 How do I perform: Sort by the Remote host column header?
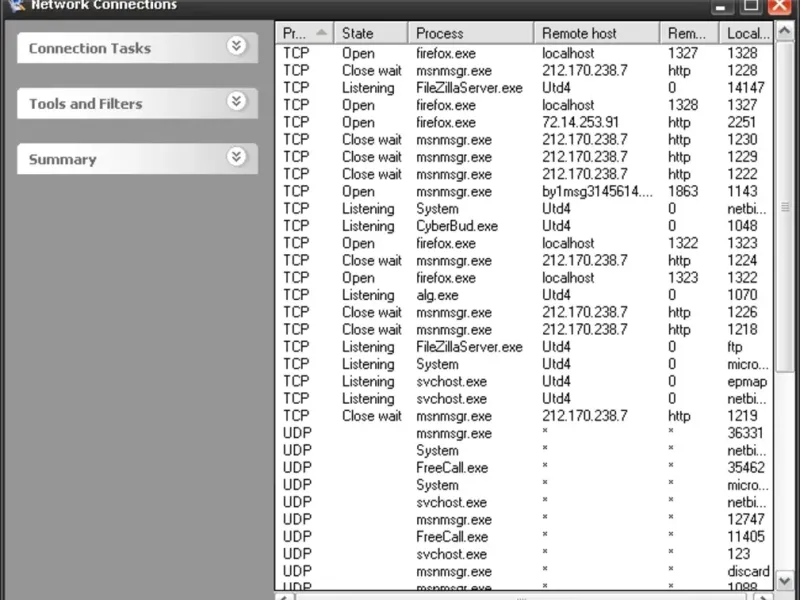pyautogui.click(x=596, y=33)
